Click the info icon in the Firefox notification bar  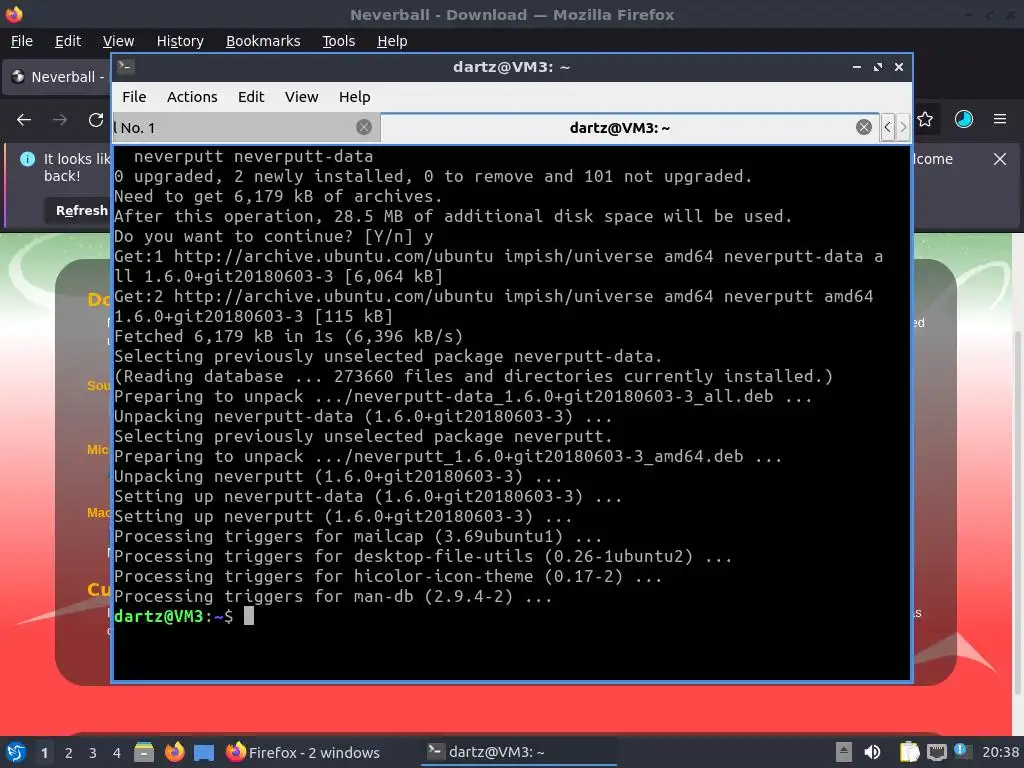tap(27, 159)
